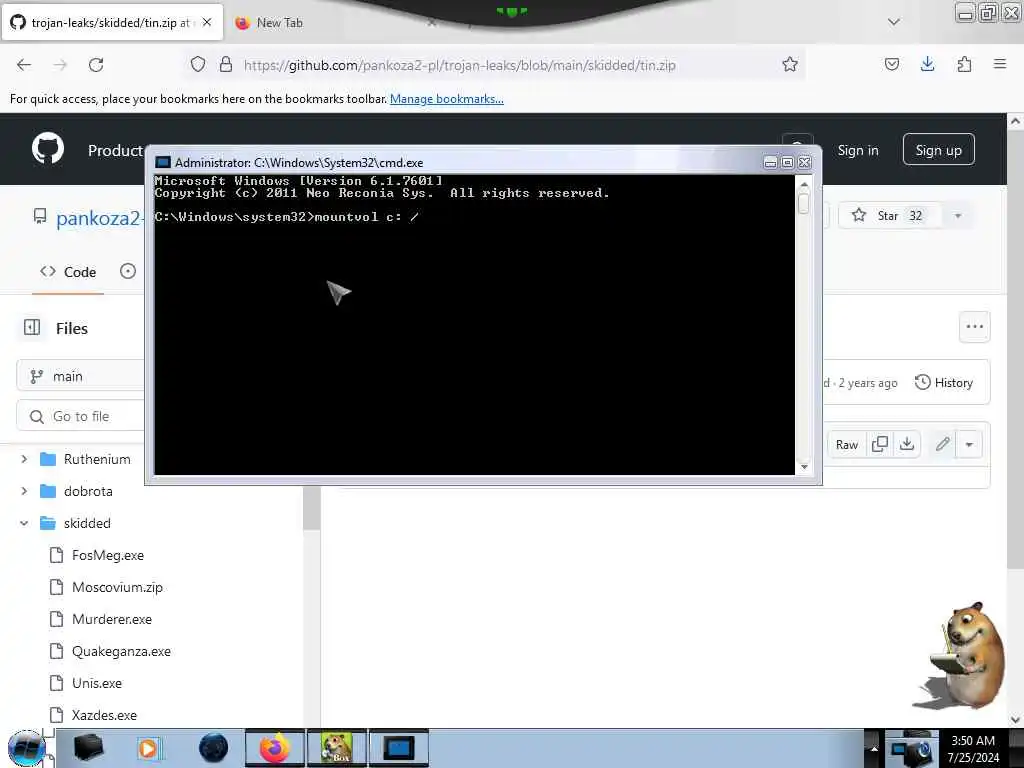Open Unis.exe in file tree

[x=97, y=683]
